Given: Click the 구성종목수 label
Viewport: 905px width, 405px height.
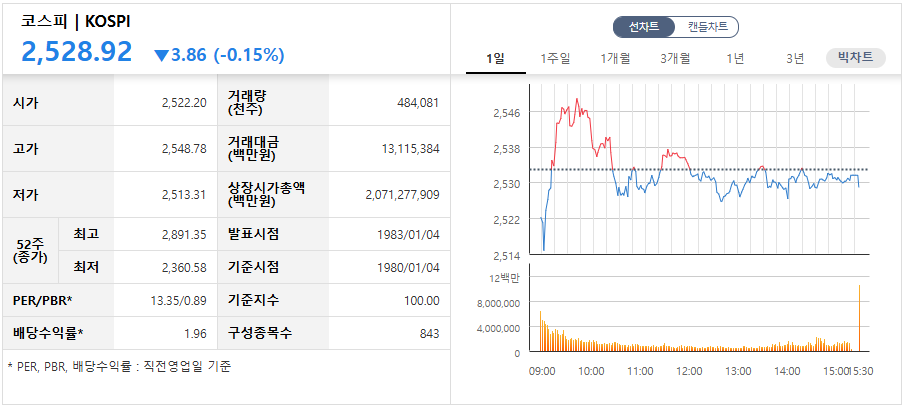Looking at the screenshot, I should pos(260,333).
